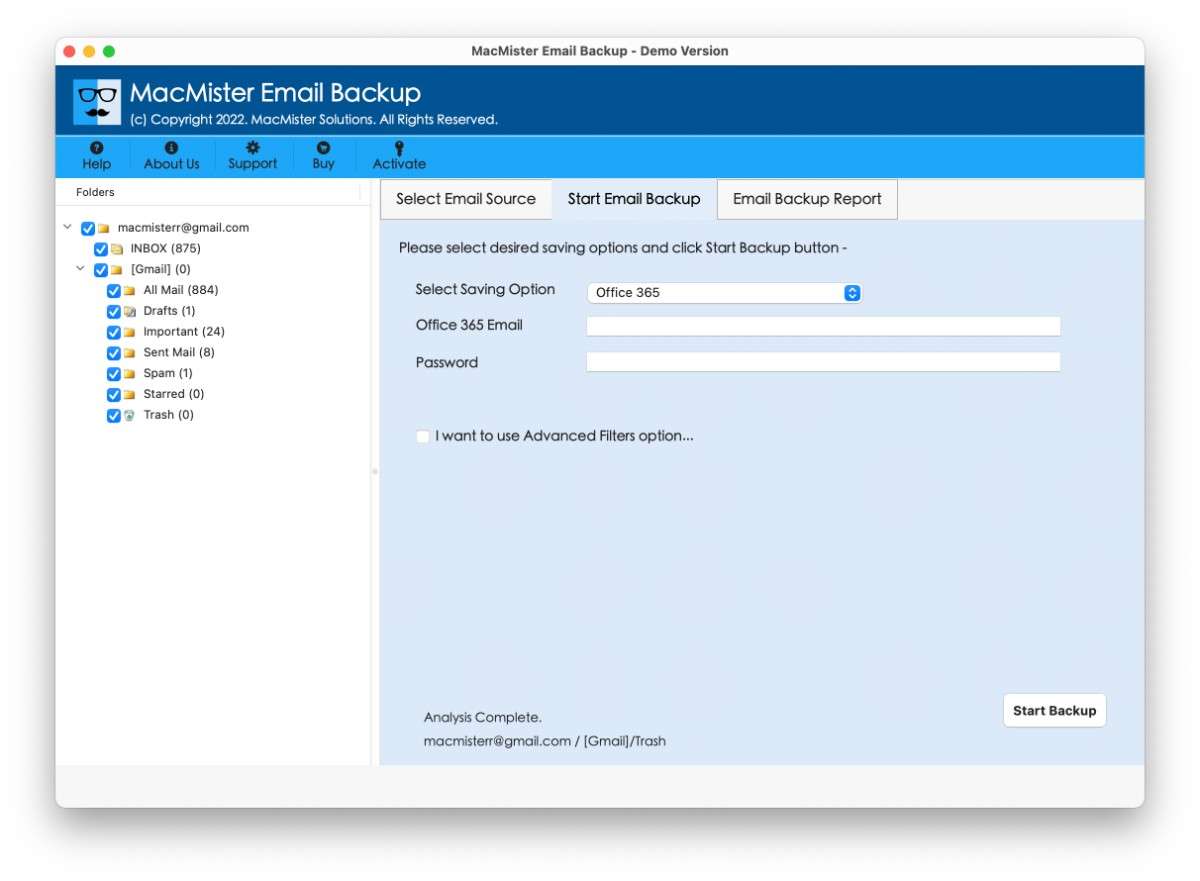Click the All Mail folder icon

(x=129, y=291)
